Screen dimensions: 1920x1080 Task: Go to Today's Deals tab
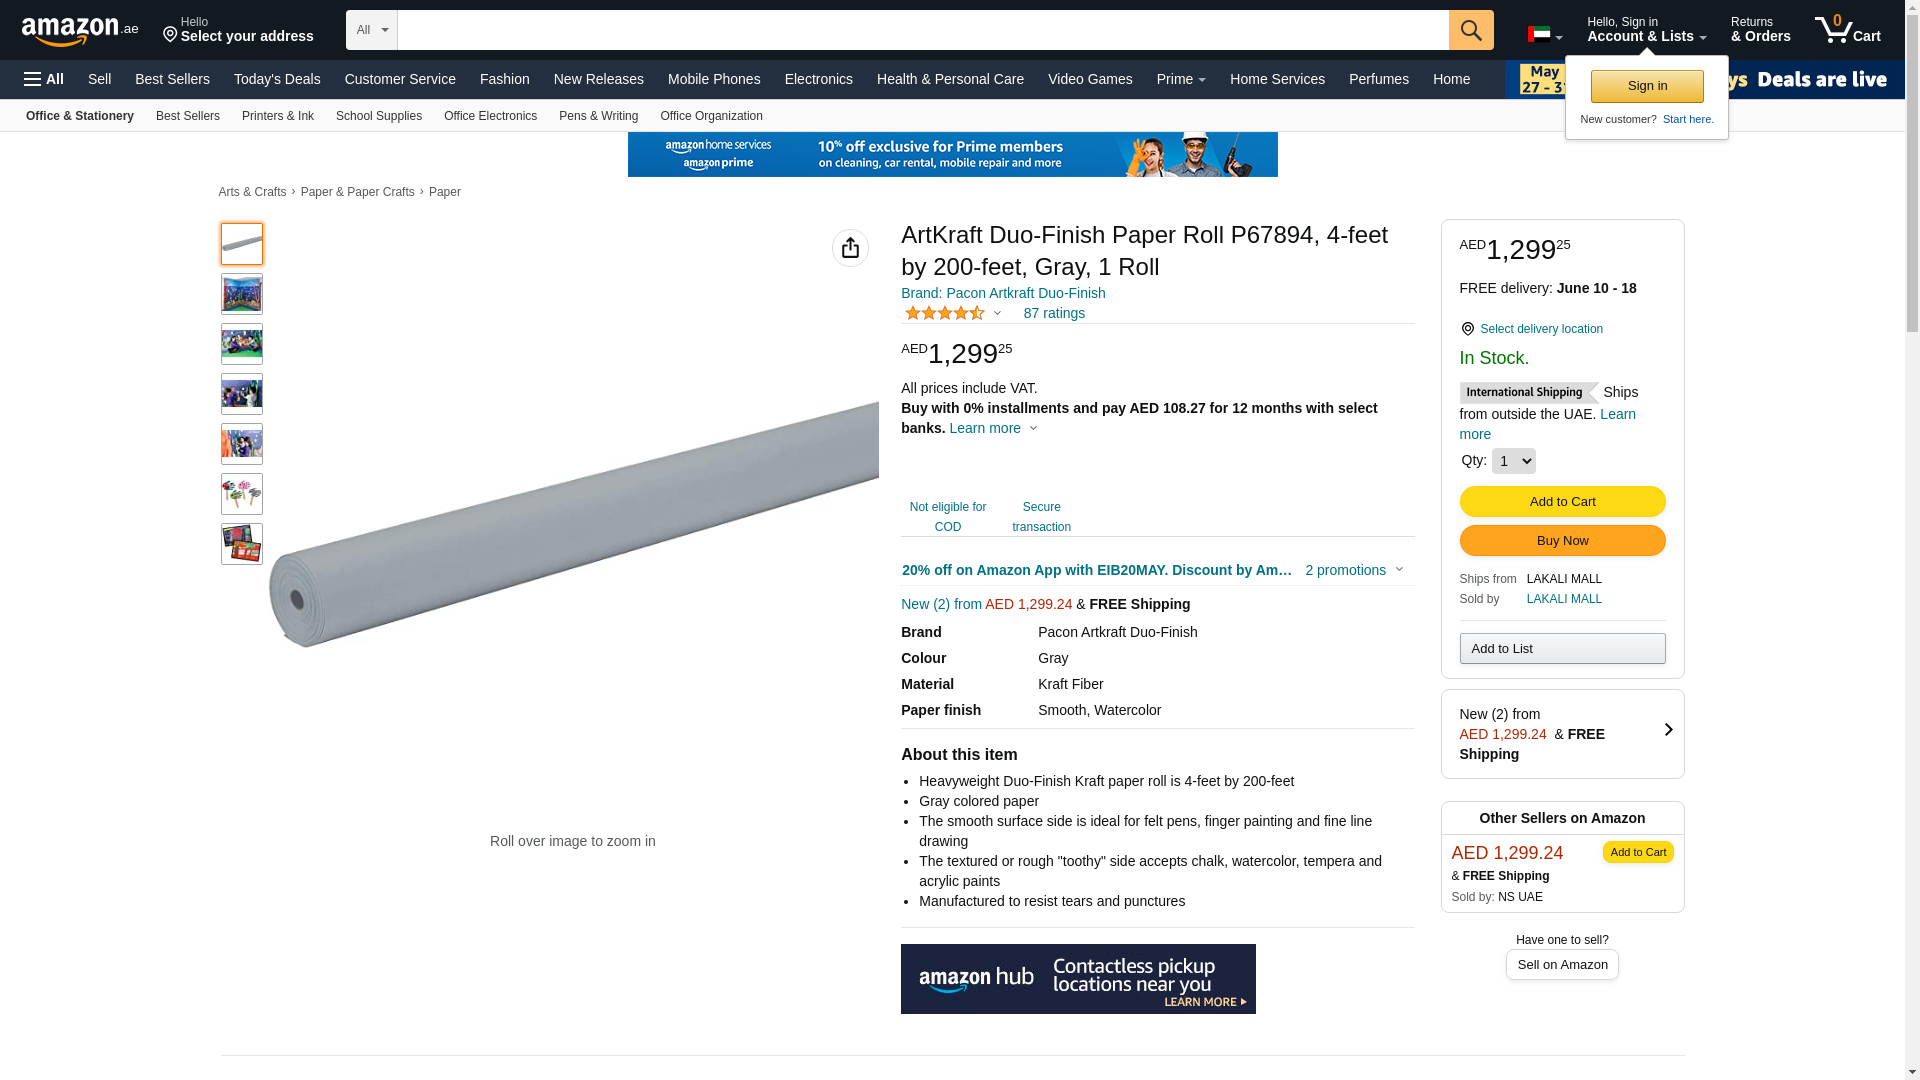277,79
